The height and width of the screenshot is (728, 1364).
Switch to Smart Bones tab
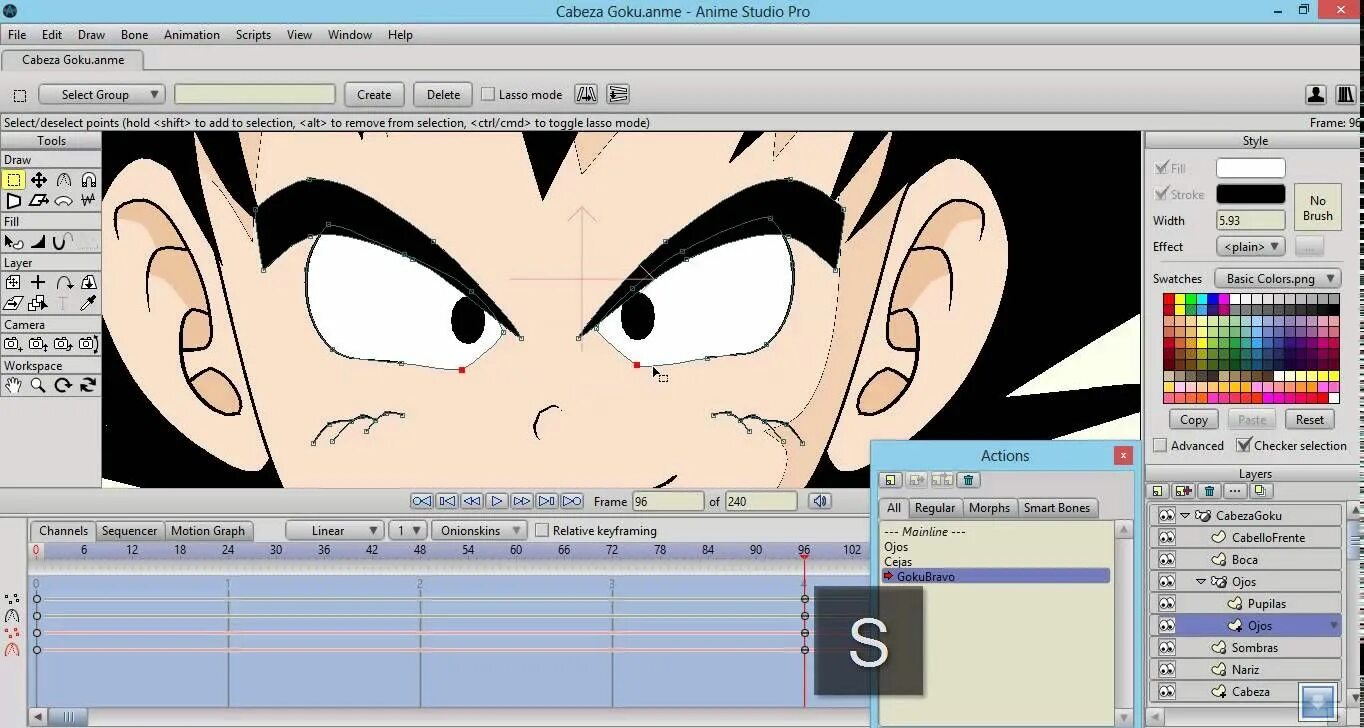1056,507
